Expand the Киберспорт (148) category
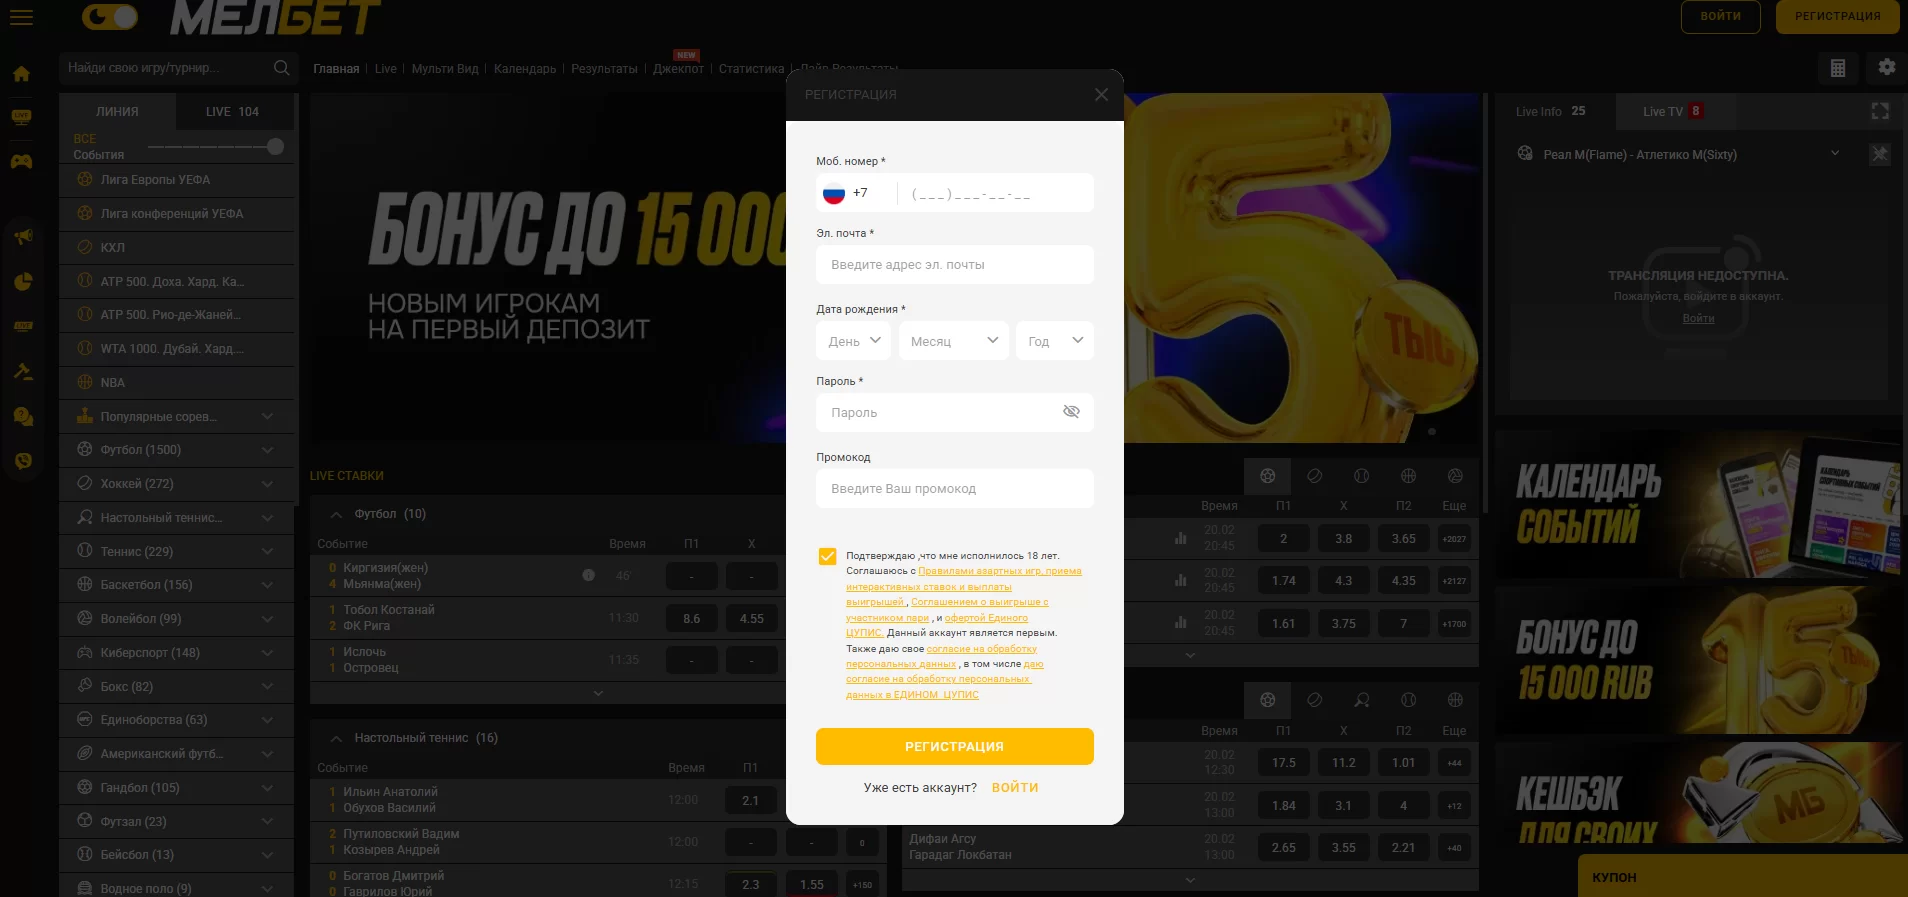1908x897 pixels. pyautogui.click(x=177, y=653)
